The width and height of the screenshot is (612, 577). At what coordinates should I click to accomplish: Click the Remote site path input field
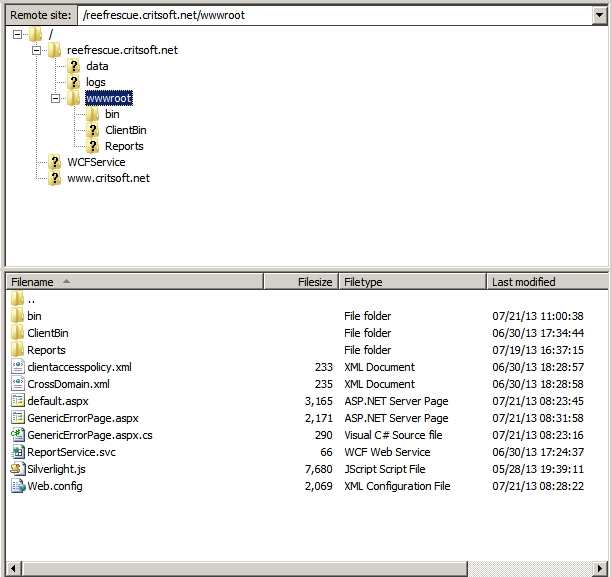[335, 16]
